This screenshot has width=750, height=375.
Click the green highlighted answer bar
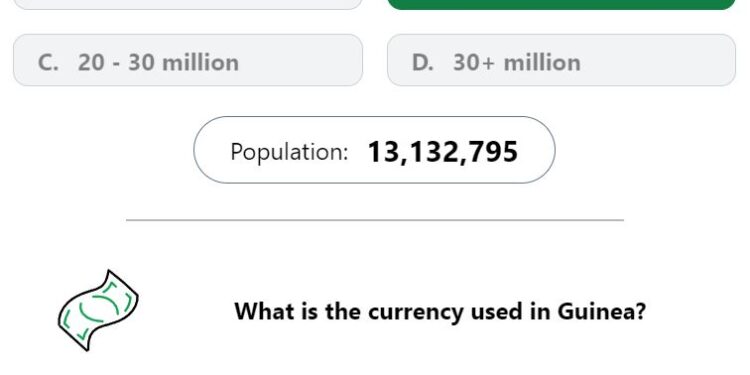click(x=561, y=4)
